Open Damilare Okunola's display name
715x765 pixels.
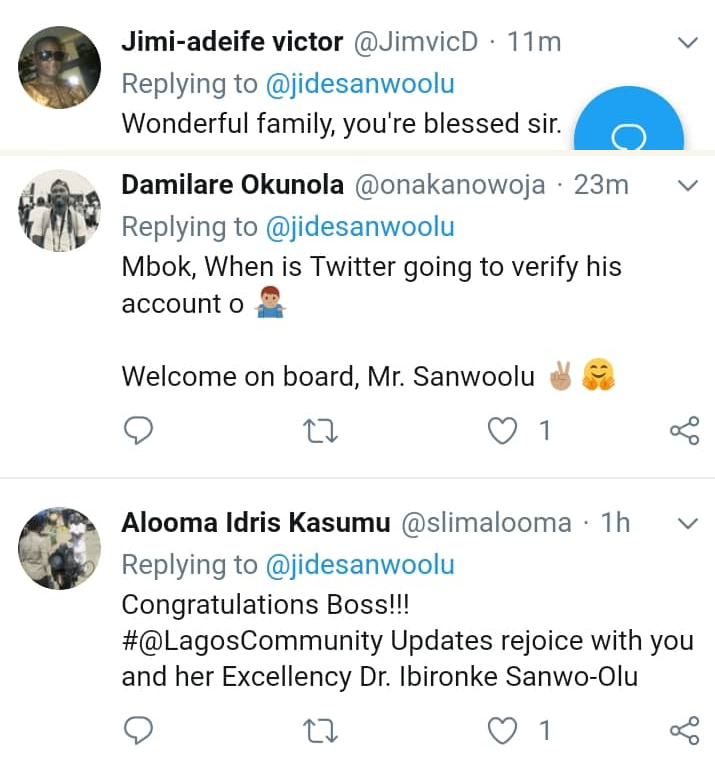click(232, 185)
